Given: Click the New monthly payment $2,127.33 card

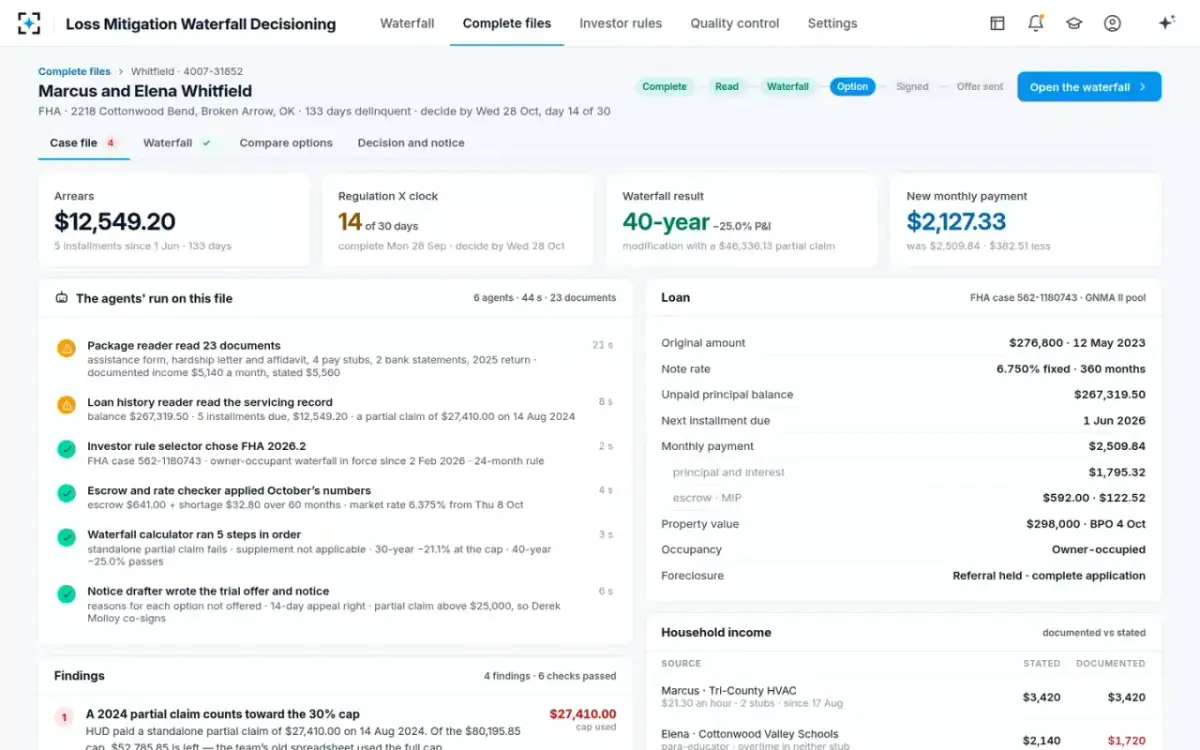Looking at the screenshot, I should click(1025, 220).
